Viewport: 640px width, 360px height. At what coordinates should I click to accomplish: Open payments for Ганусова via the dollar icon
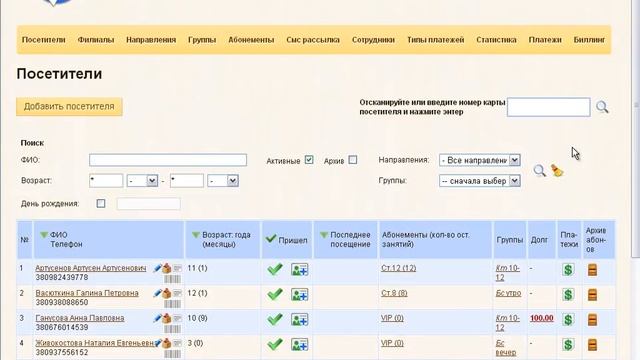[568, 320]
